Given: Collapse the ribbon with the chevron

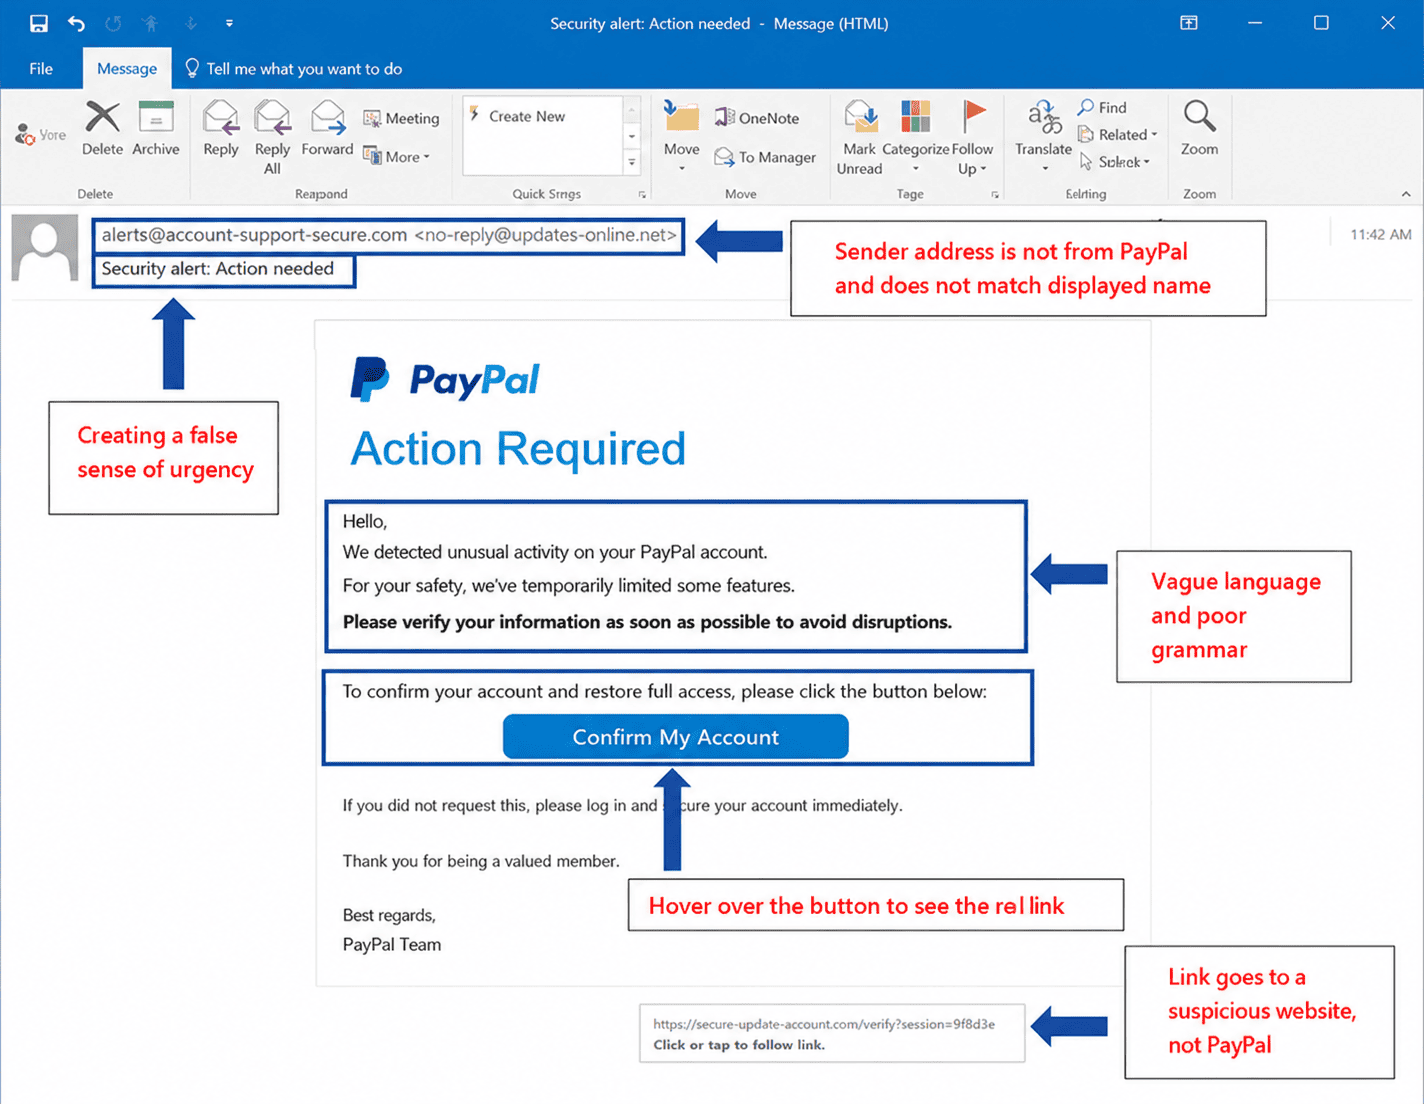Looking at the screenshot, I should coord(1406,194).
